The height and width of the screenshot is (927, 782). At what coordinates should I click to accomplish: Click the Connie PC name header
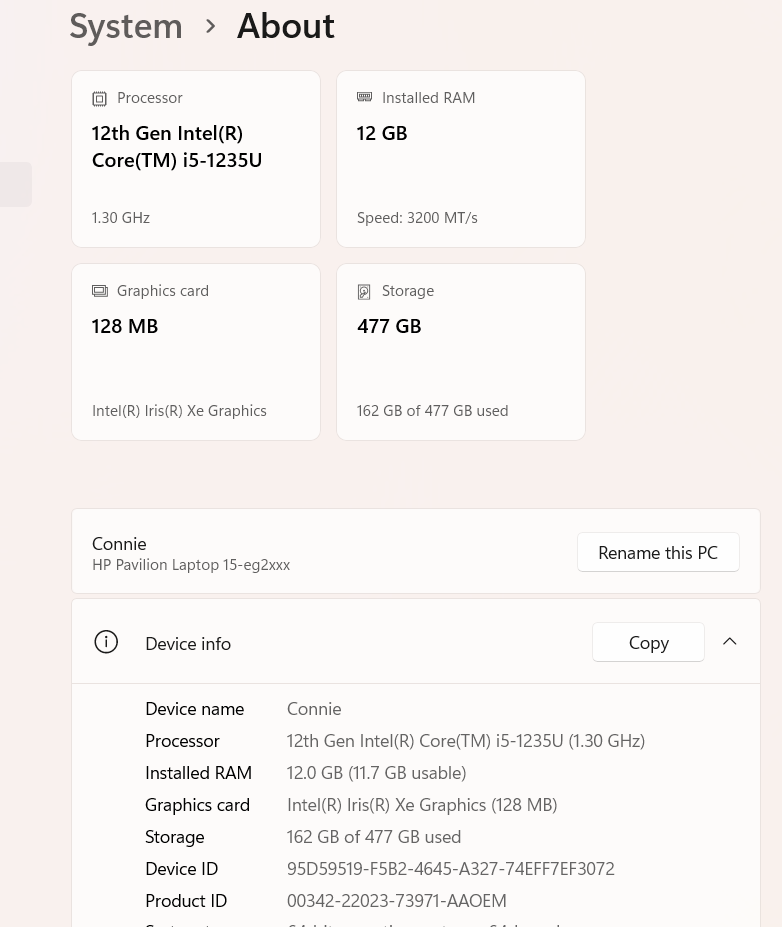(x=119, y=544)
